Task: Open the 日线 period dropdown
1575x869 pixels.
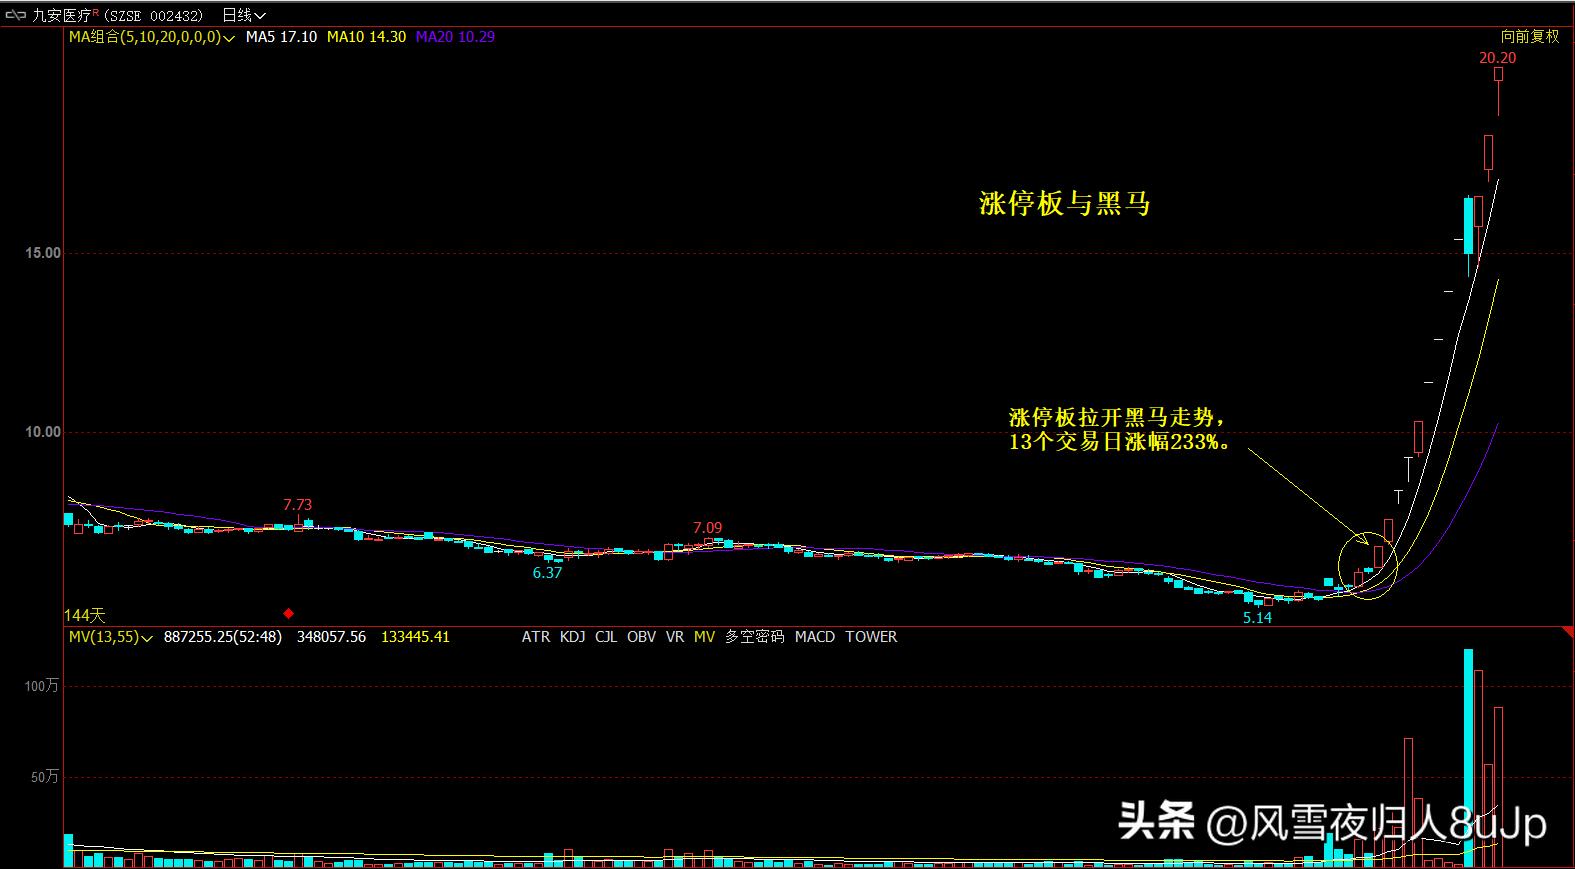Action: (x=244, y=15)
